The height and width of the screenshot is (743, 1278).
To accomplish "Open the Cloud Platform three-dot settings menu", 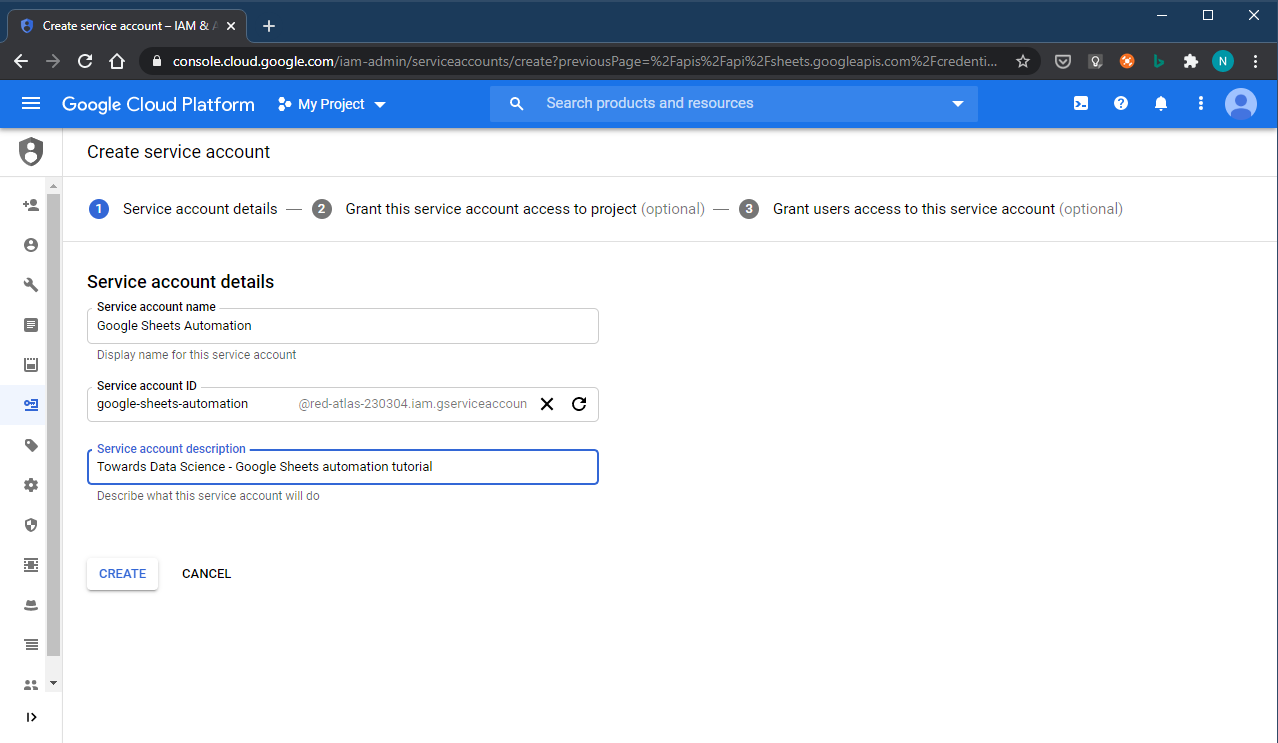I will click(x=1201, y=103).
